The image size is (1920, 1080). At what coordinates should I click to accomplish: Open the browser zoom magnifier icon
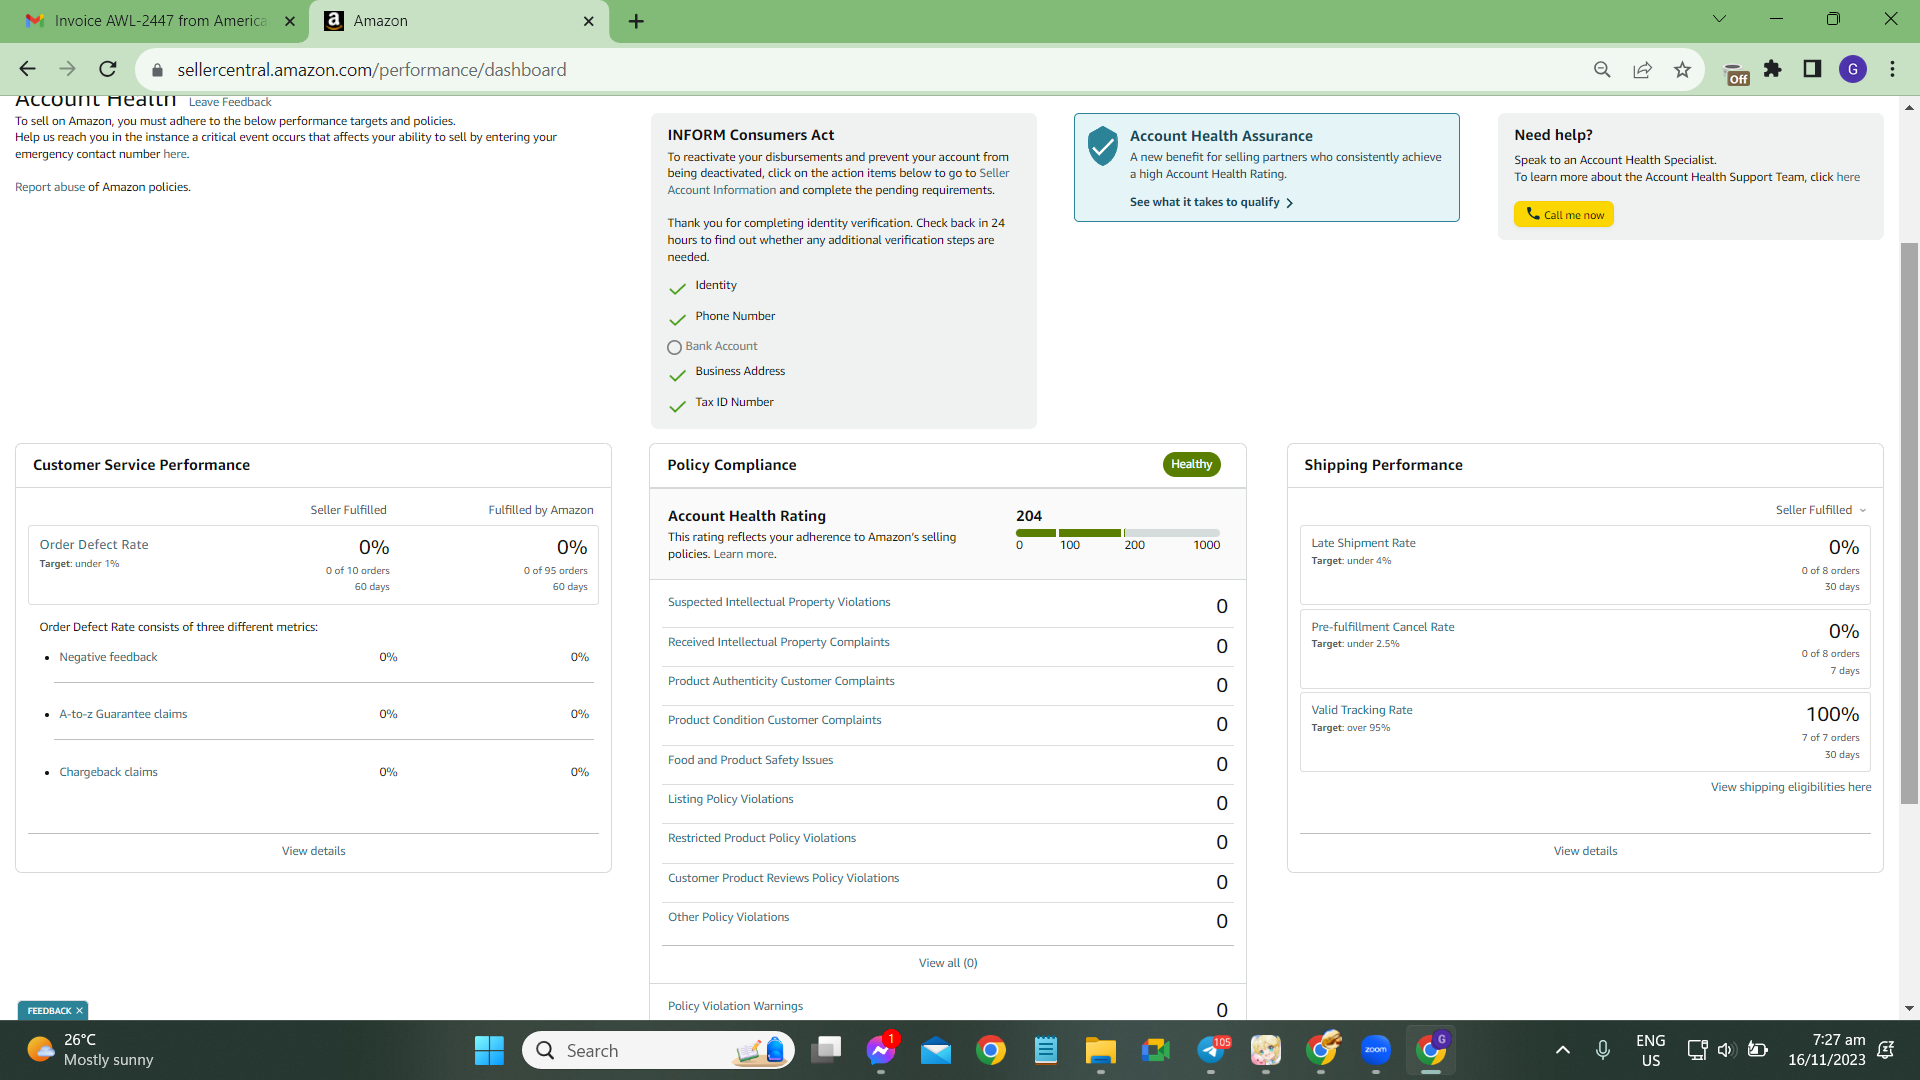pyautogui.click(x=1602, y=69)
